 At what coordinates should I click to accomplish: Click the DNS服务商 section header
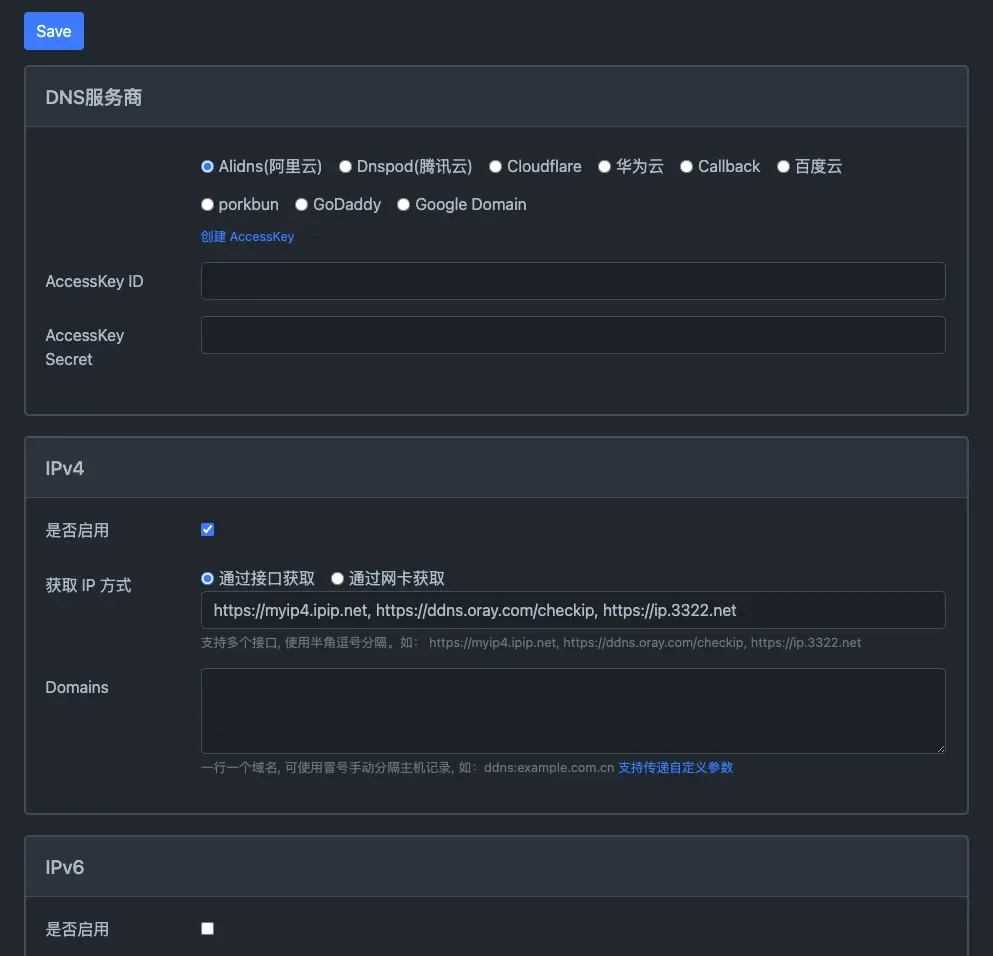pyautogui.click(x=496, y=97)
